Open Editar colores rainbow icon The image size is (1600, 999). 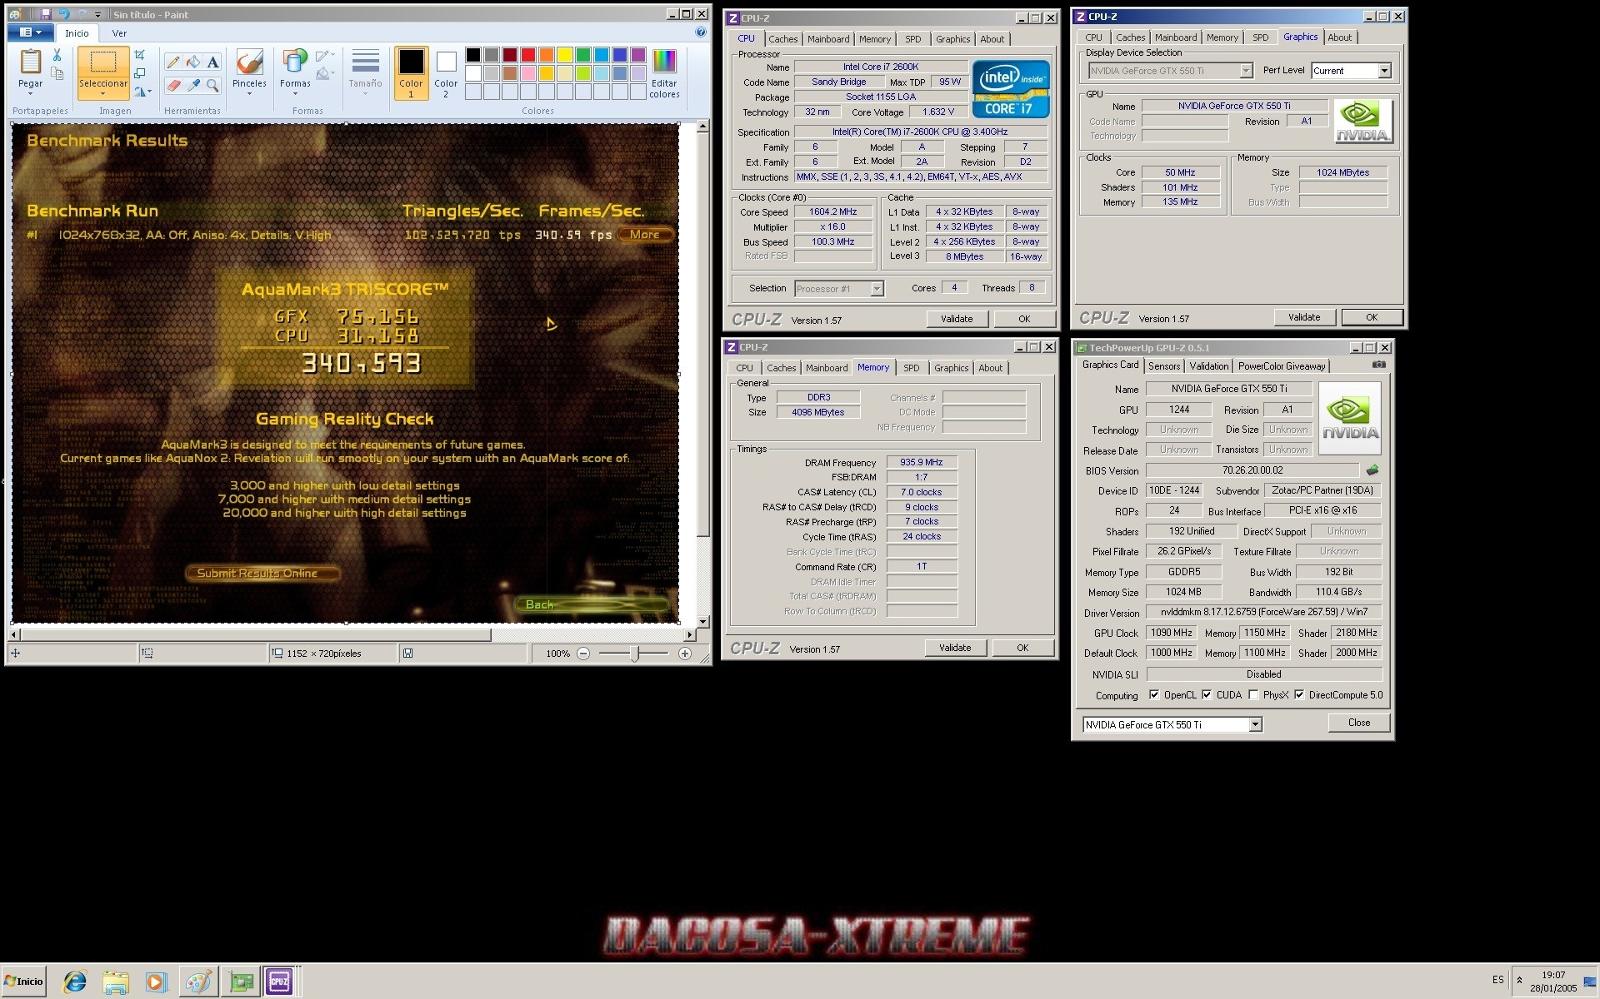664,62
